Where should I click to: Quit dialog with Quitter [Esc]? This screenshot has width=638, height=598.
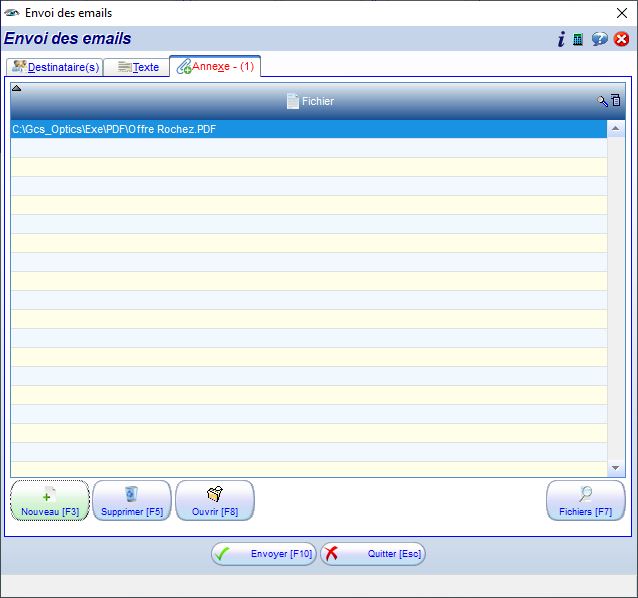point(373,554)
